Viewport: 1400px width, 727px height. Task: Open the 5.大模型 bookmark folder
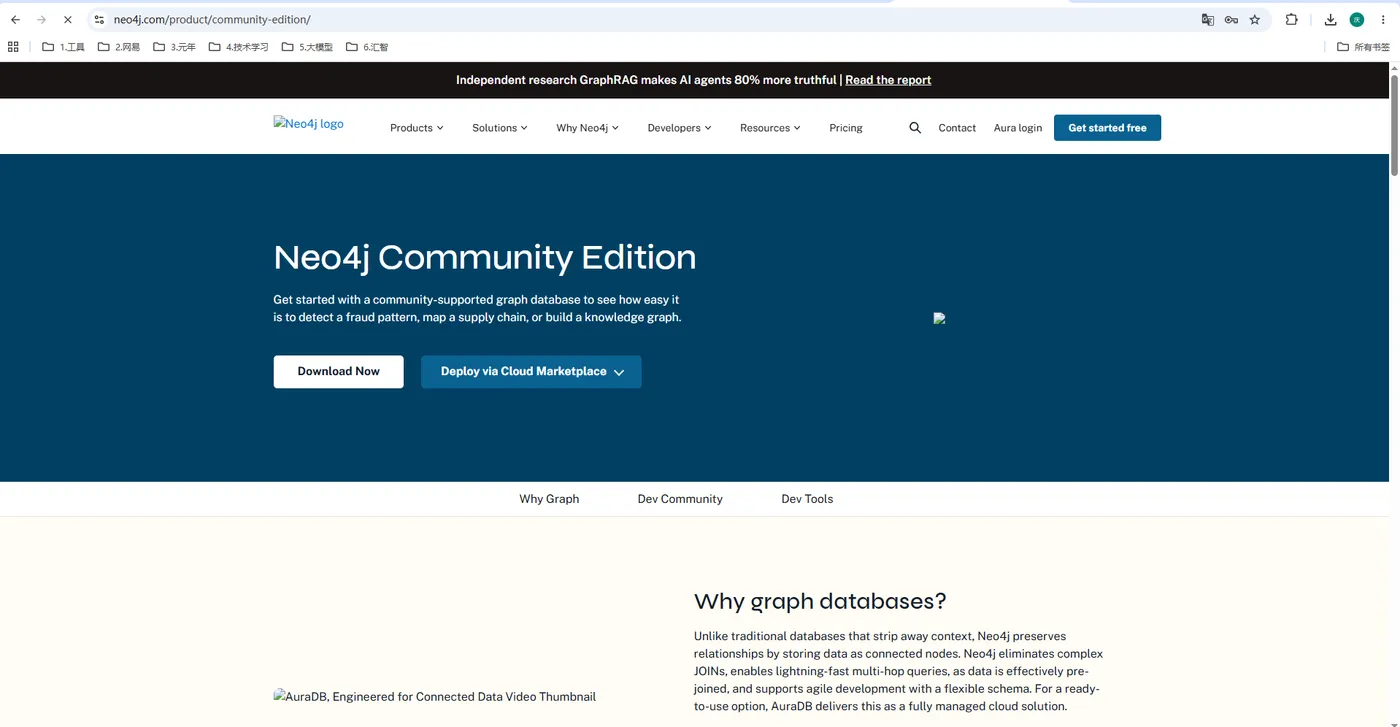tap(307, 47)
